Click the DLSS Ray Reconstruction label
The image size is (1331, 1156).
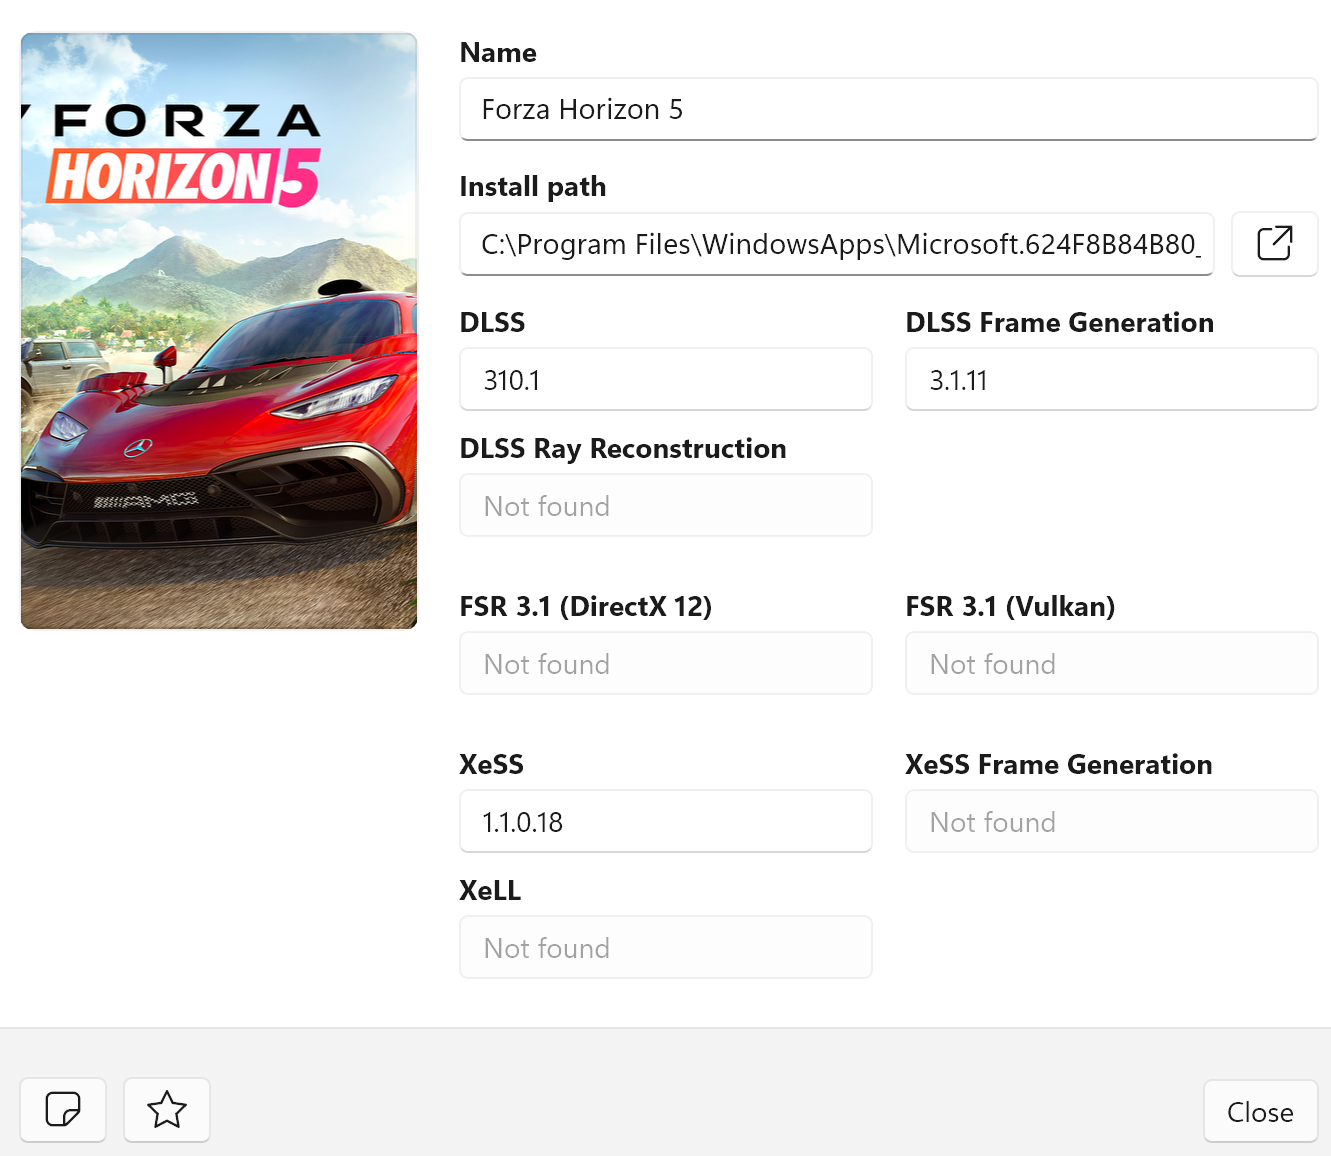[623, 449]
